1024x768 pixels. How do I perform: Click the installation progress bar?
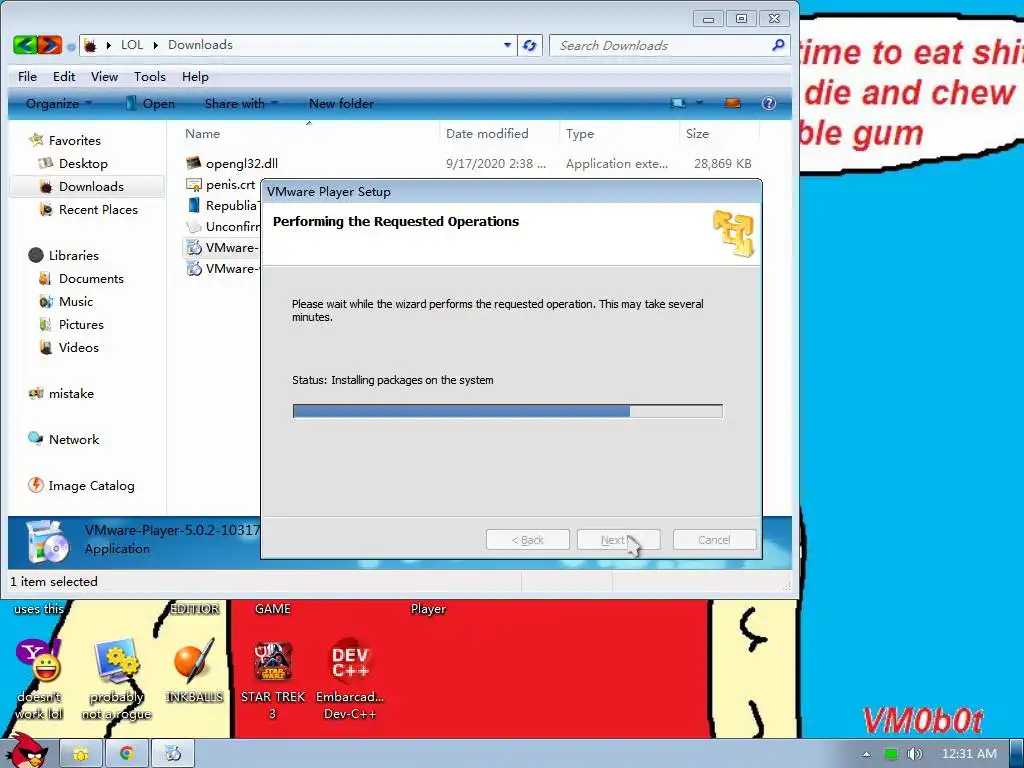point(507,411)
